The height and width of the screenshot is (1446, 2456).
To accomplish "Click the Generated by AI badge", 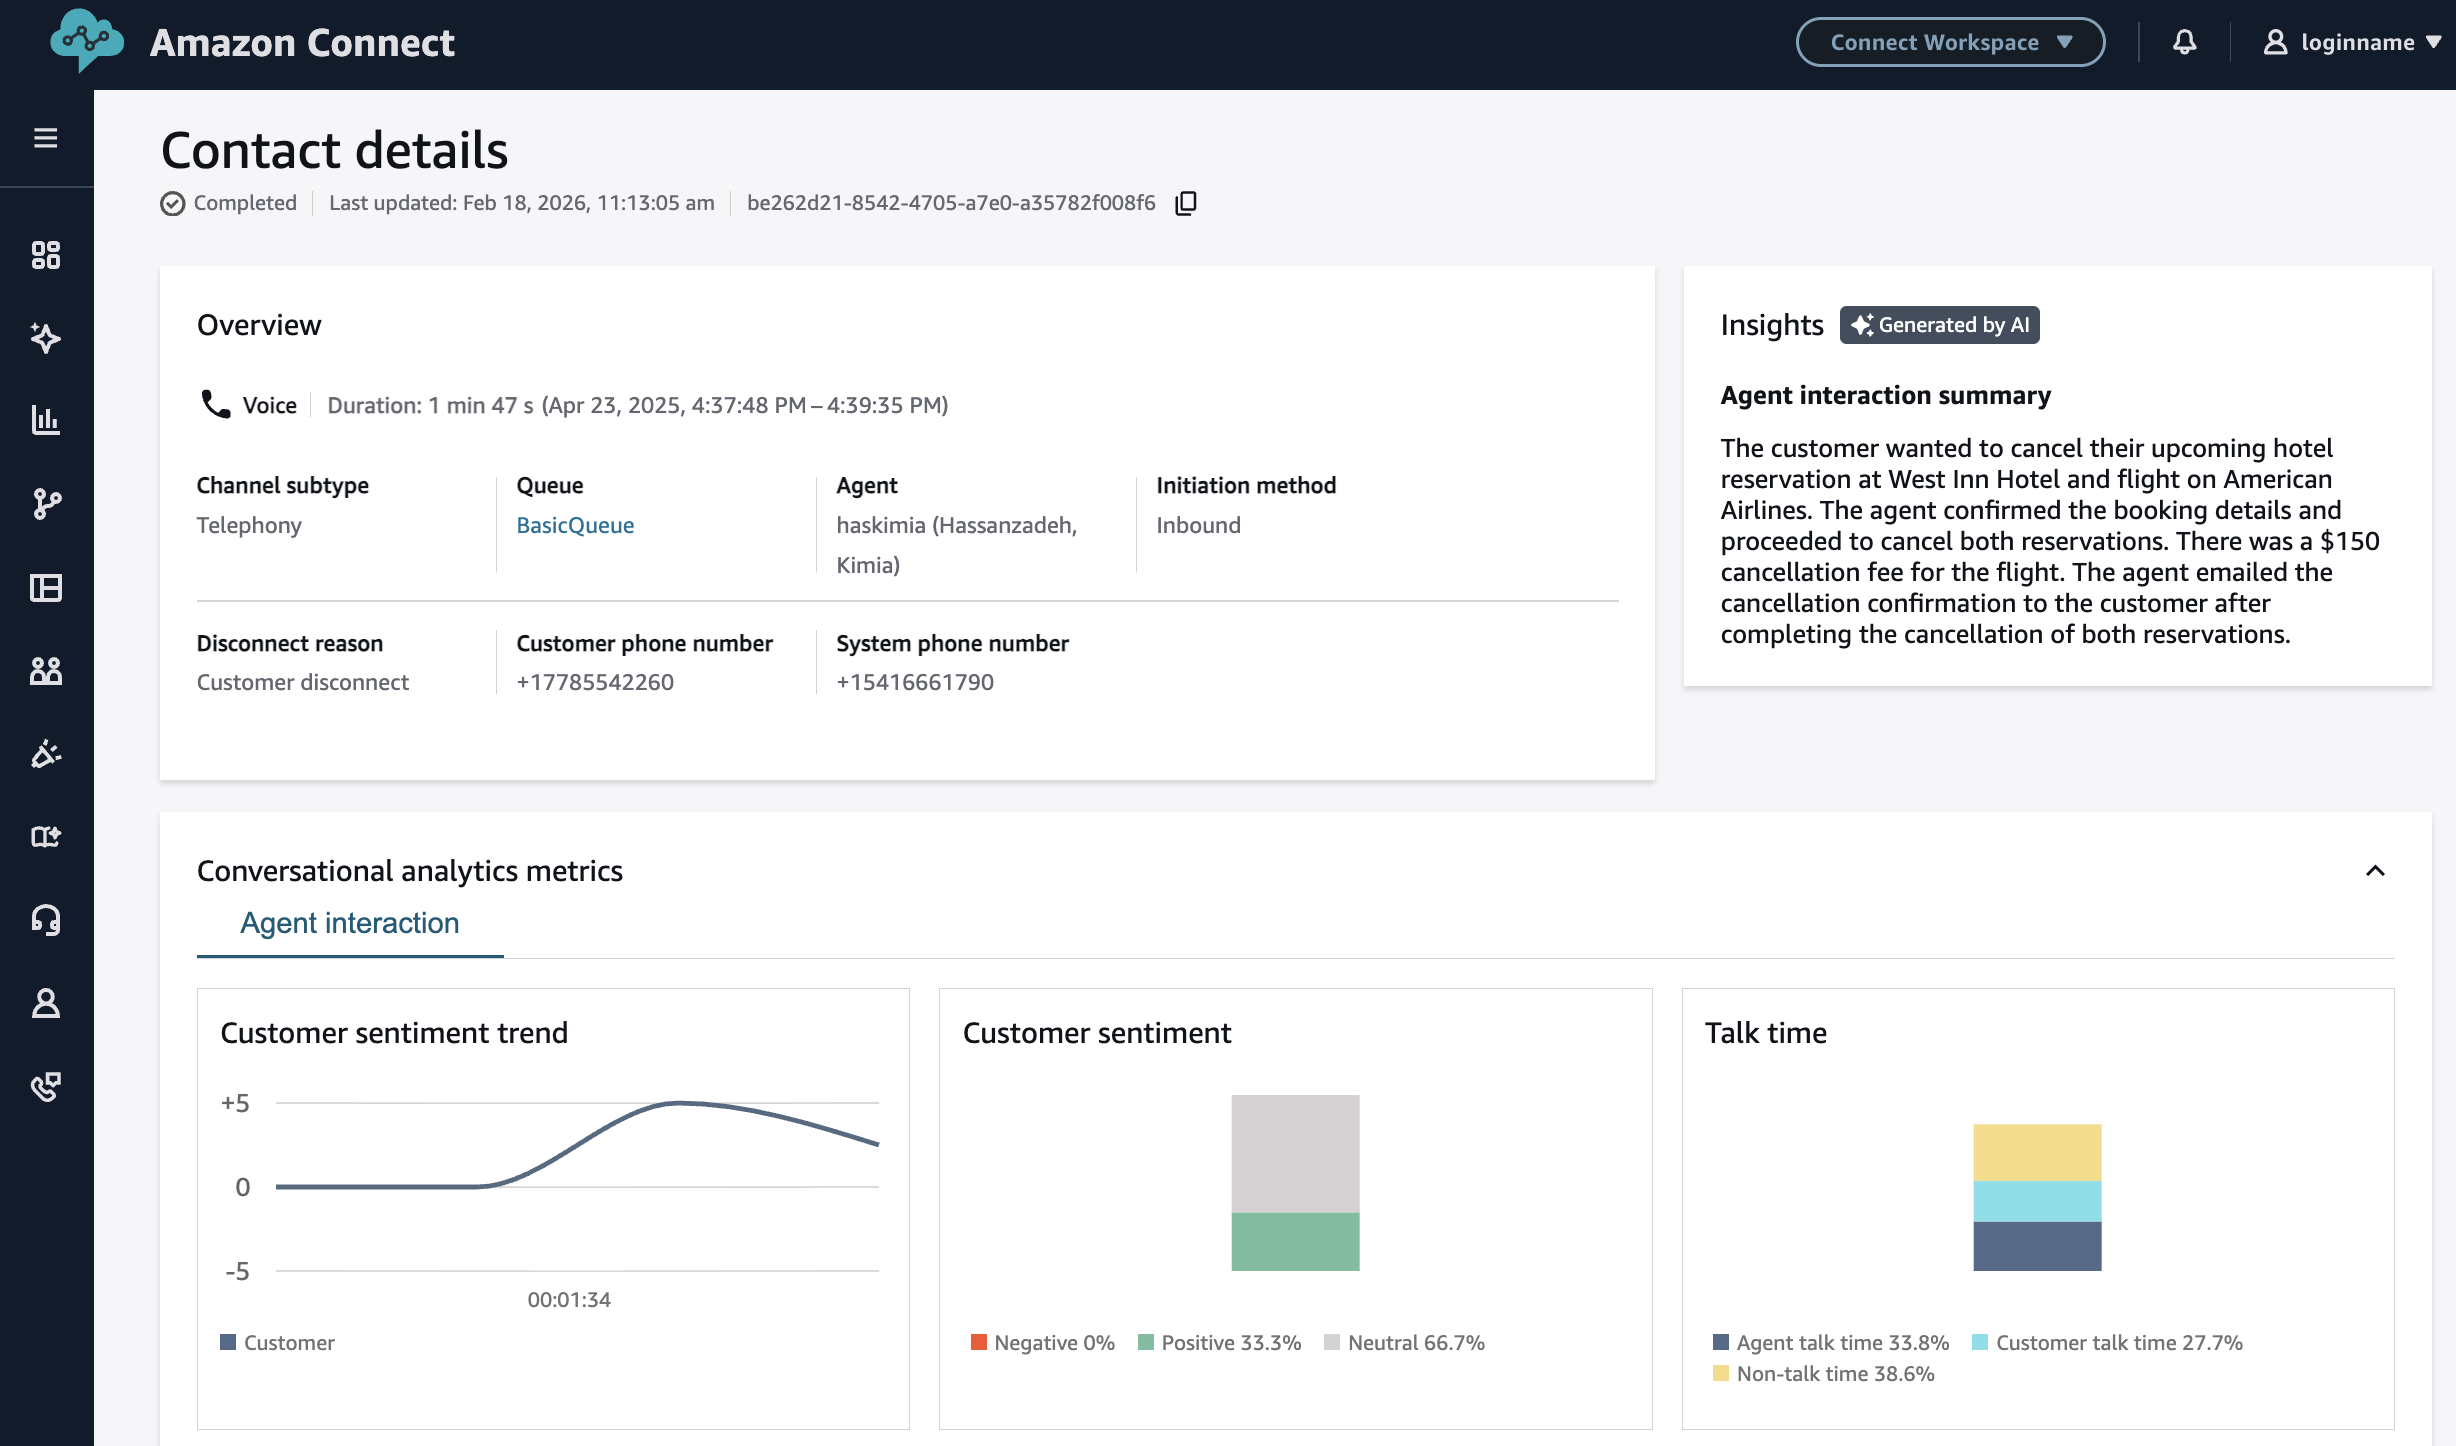I will coord(1939,325).
